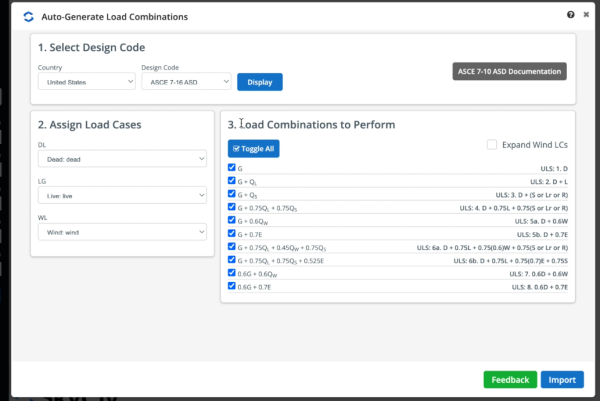Open the Design Code dropdown
Screen dimensions: 600x401
(x=185, y=82)
